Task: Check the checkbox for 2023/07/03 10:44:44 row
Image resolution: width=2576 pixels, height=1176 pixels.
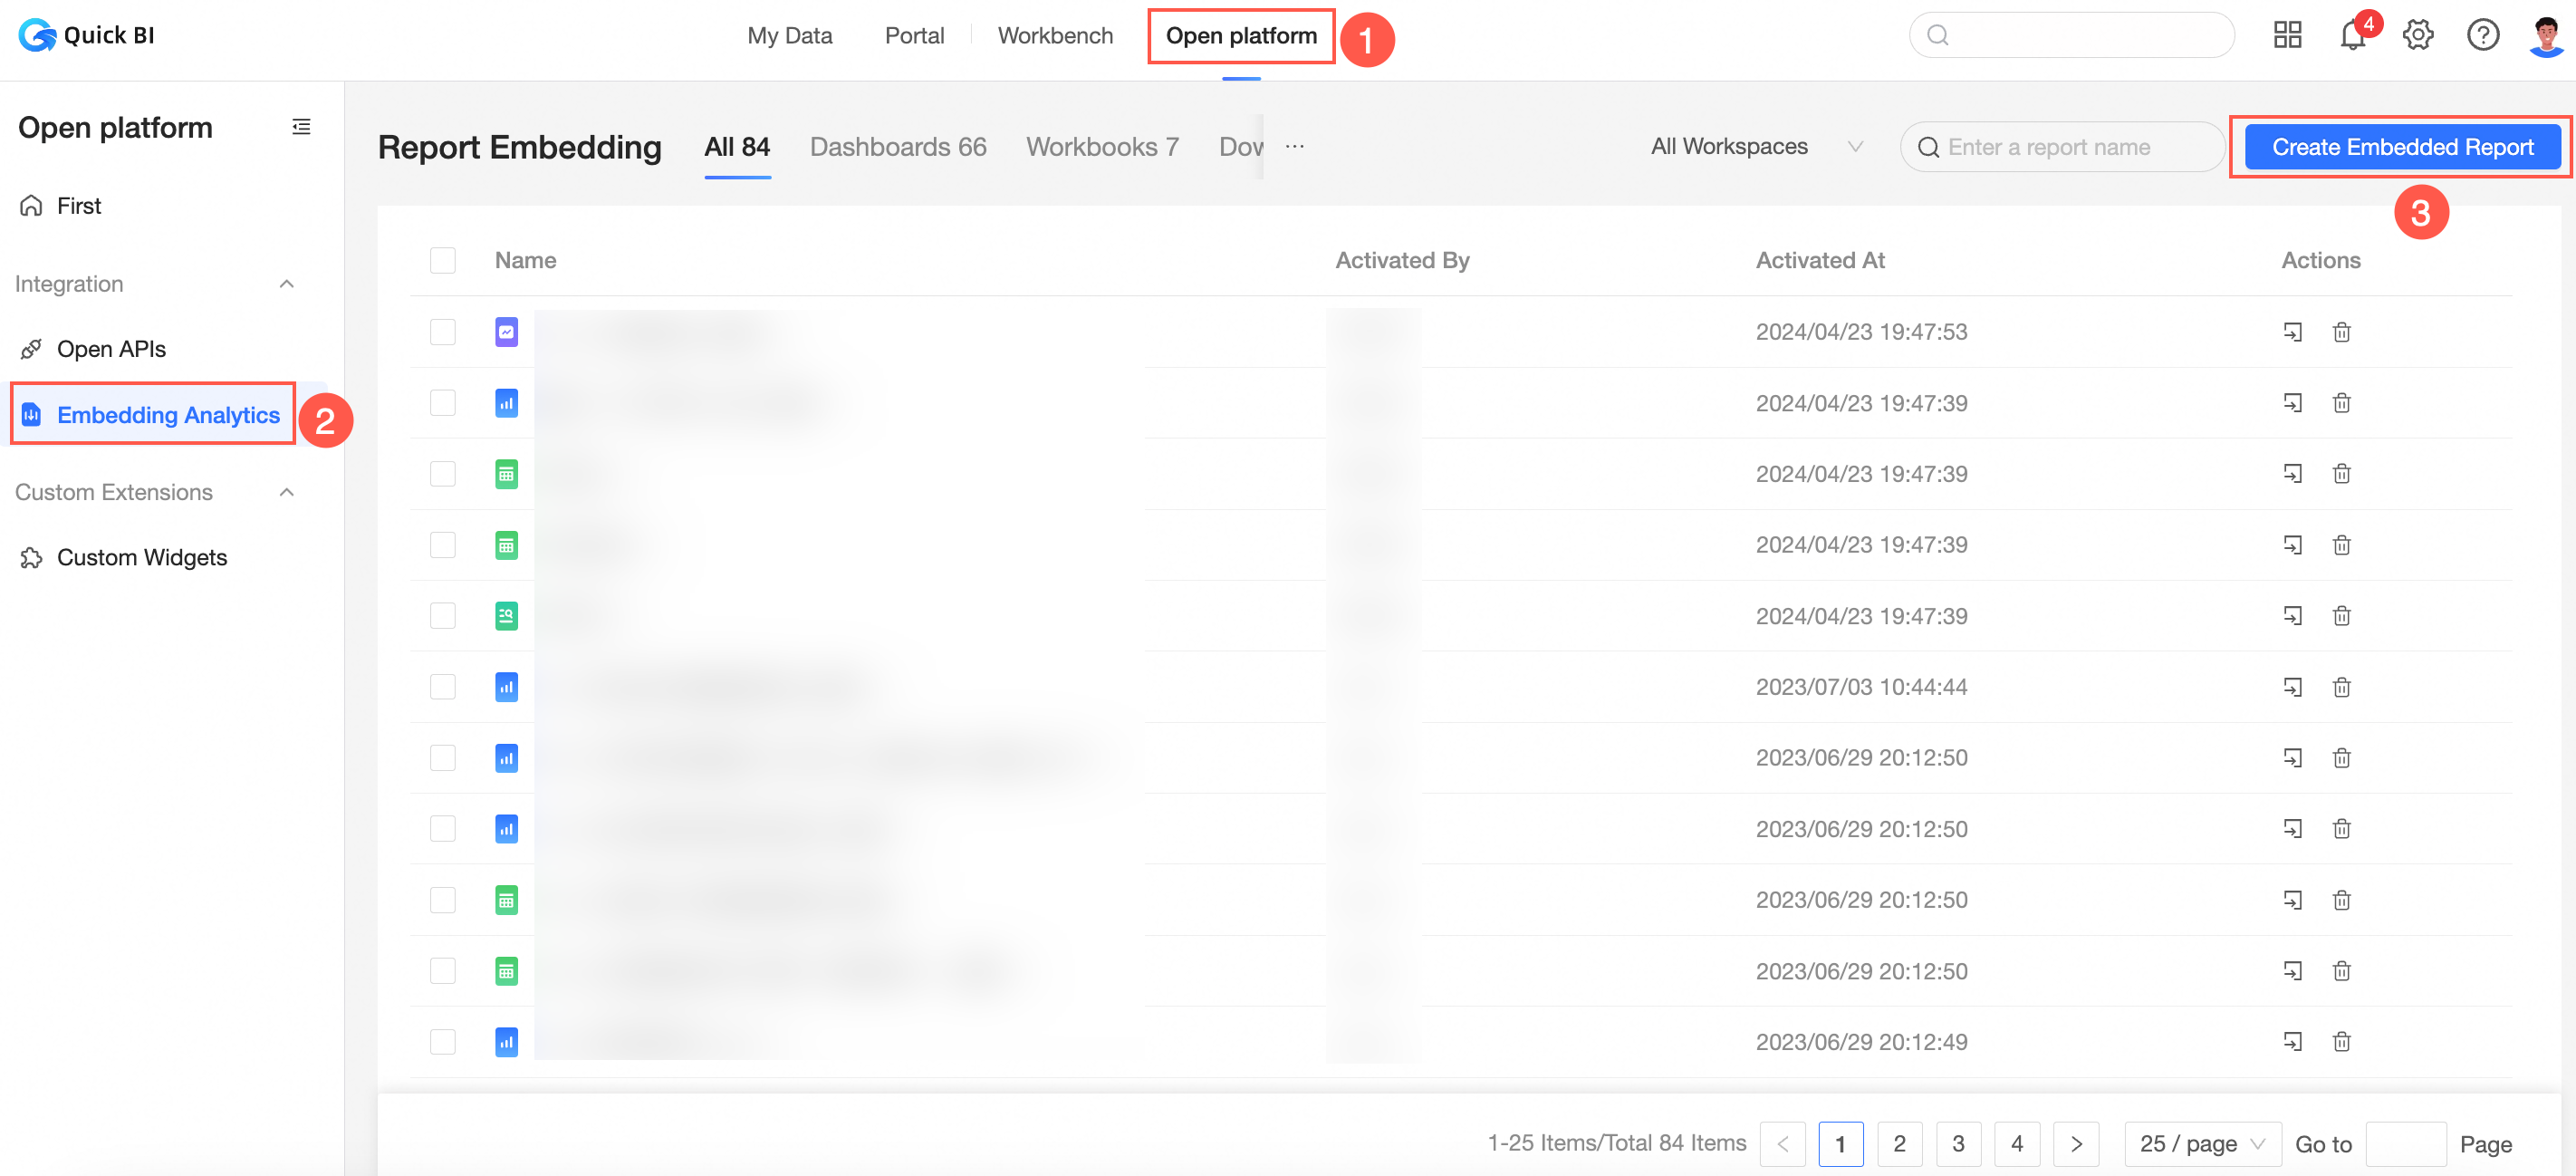Action: 443,687
